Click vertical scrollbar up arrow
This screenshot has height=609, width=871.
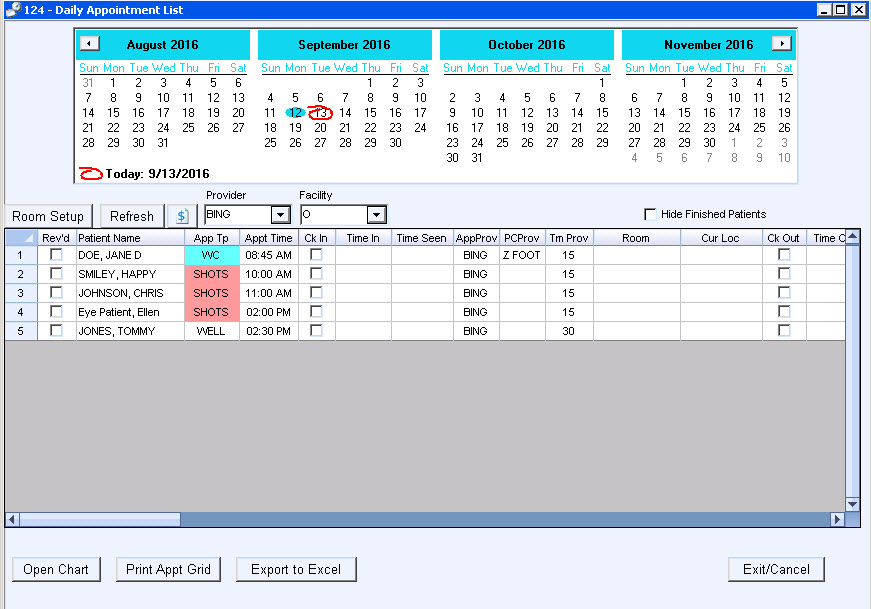point(852,237)
